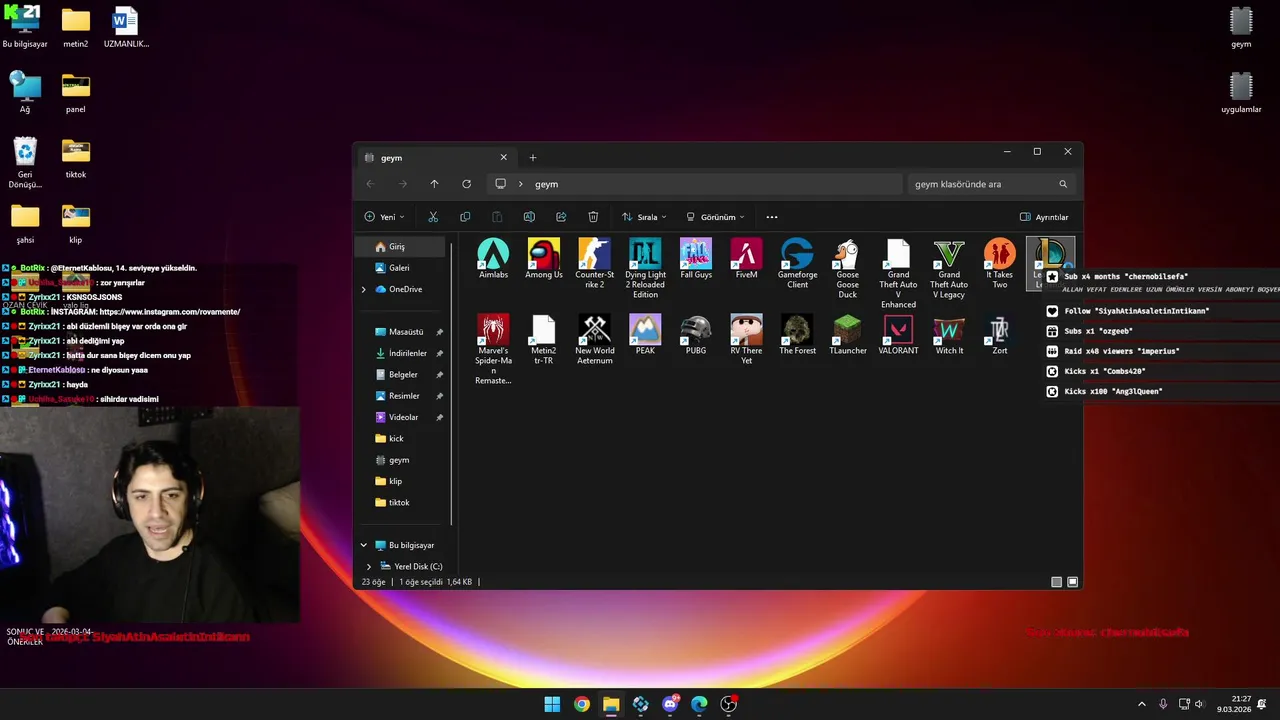Collapse the Bu bilgisayar tree node
Viewport: 1280px width, 720px height.
363,545
